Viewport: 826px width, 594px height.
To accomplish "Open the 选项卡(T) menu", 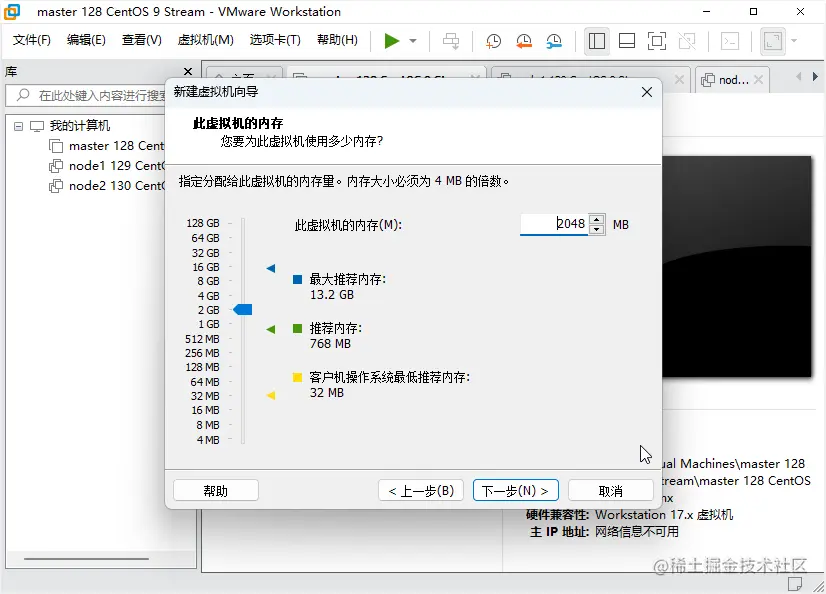I will 275,40.
